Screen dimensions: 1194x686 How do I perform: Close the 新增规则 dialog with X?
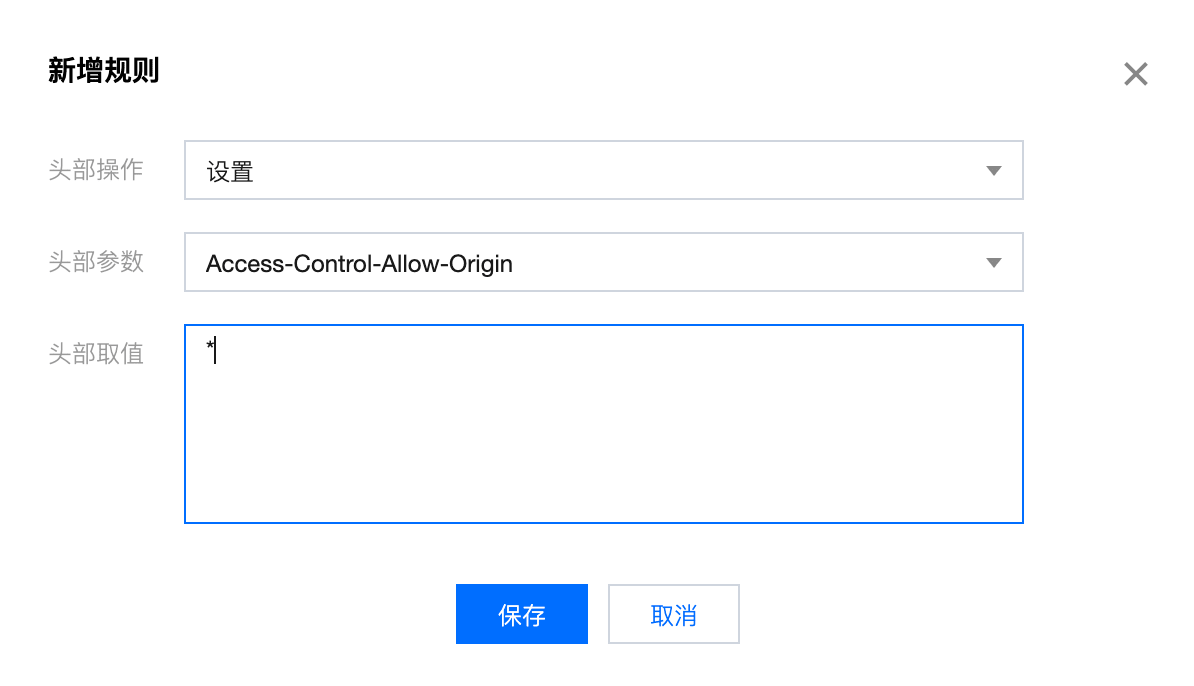click(x=1135, y=74)
